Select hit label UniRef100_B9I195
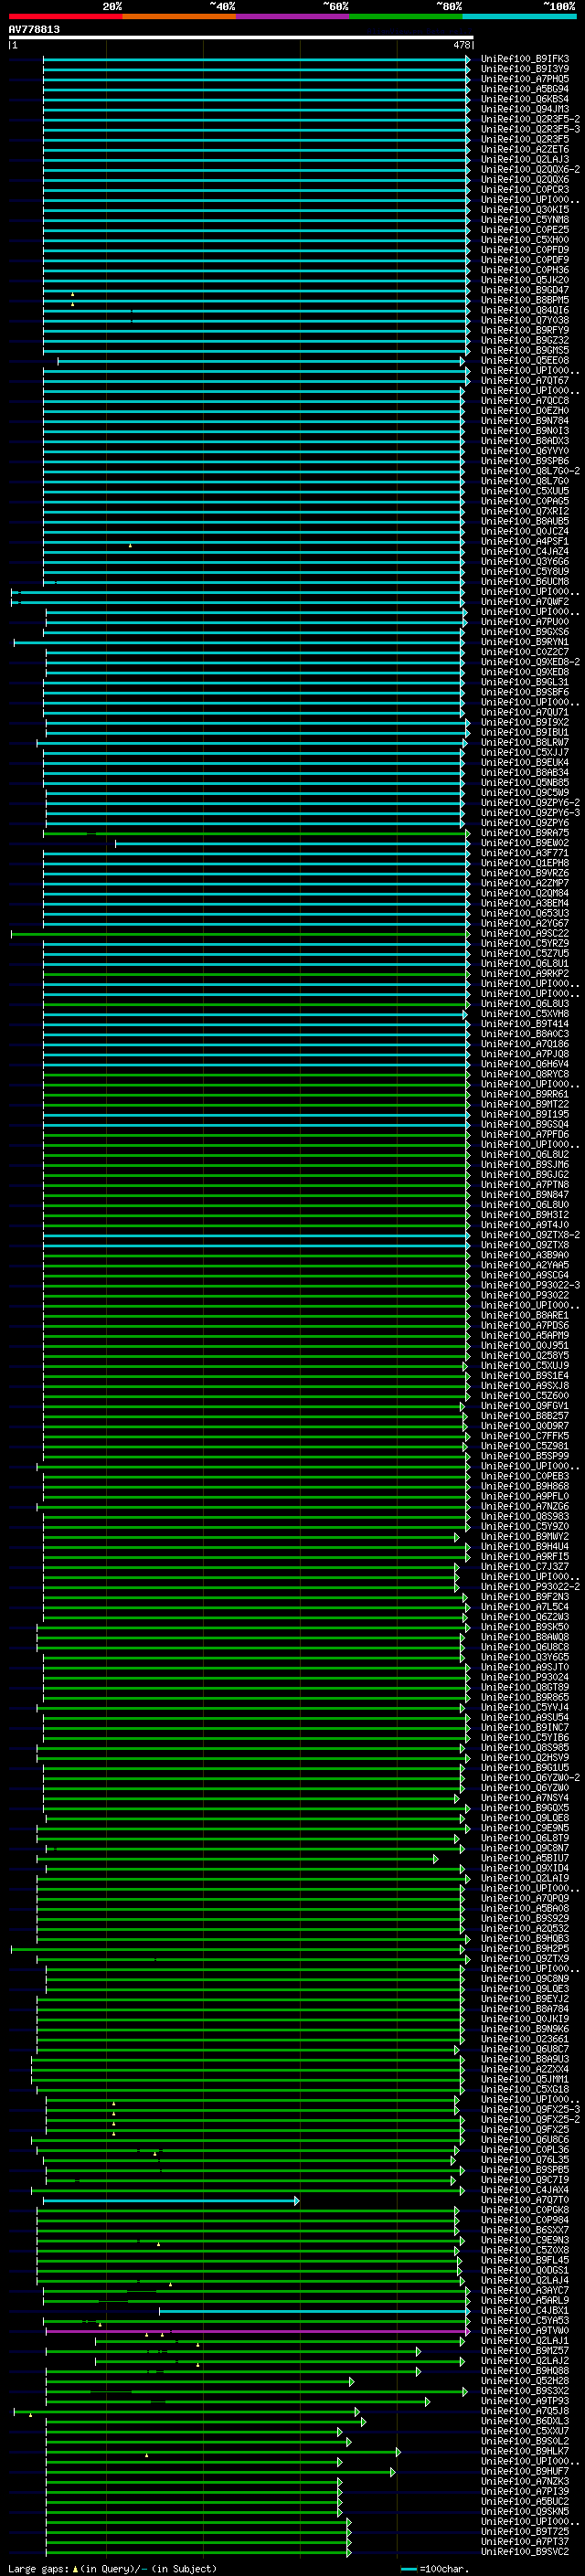This screenshot has width=585, height=2576. click(524, 1114)
